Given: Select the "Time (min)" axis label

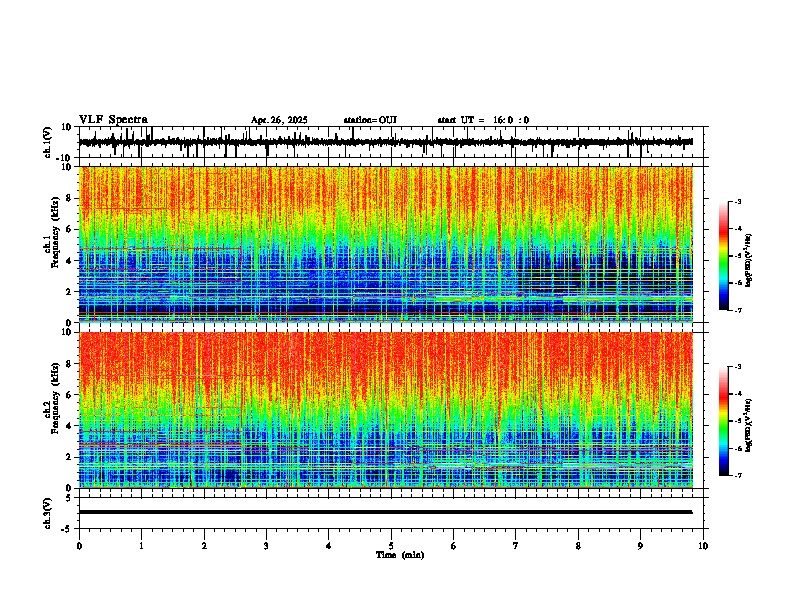Looking at the screenshot, I should pos(400,555).
